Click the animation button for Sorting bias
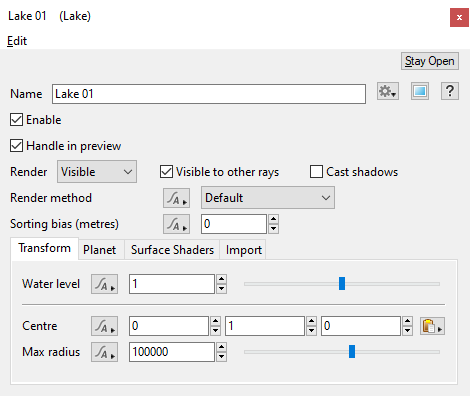Viewport: 470px width, 396px height. point(176,224)
